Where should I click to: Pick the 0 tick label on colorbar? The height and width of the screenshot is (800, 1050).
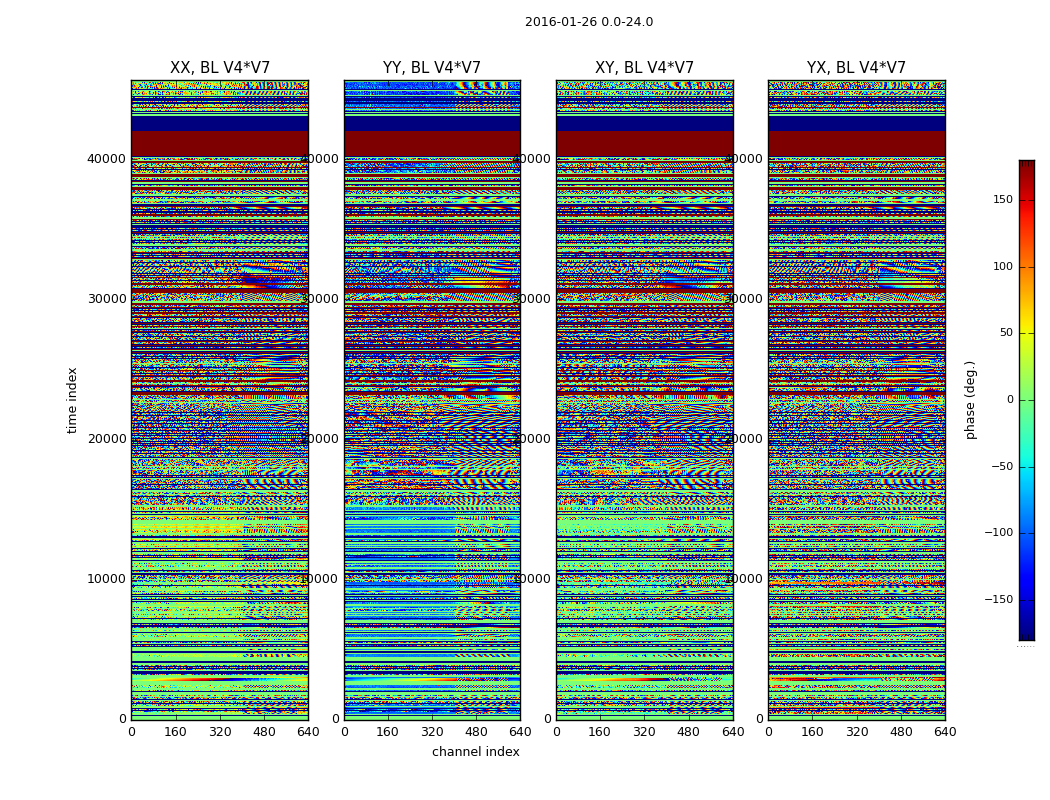tap(1009, 400)
